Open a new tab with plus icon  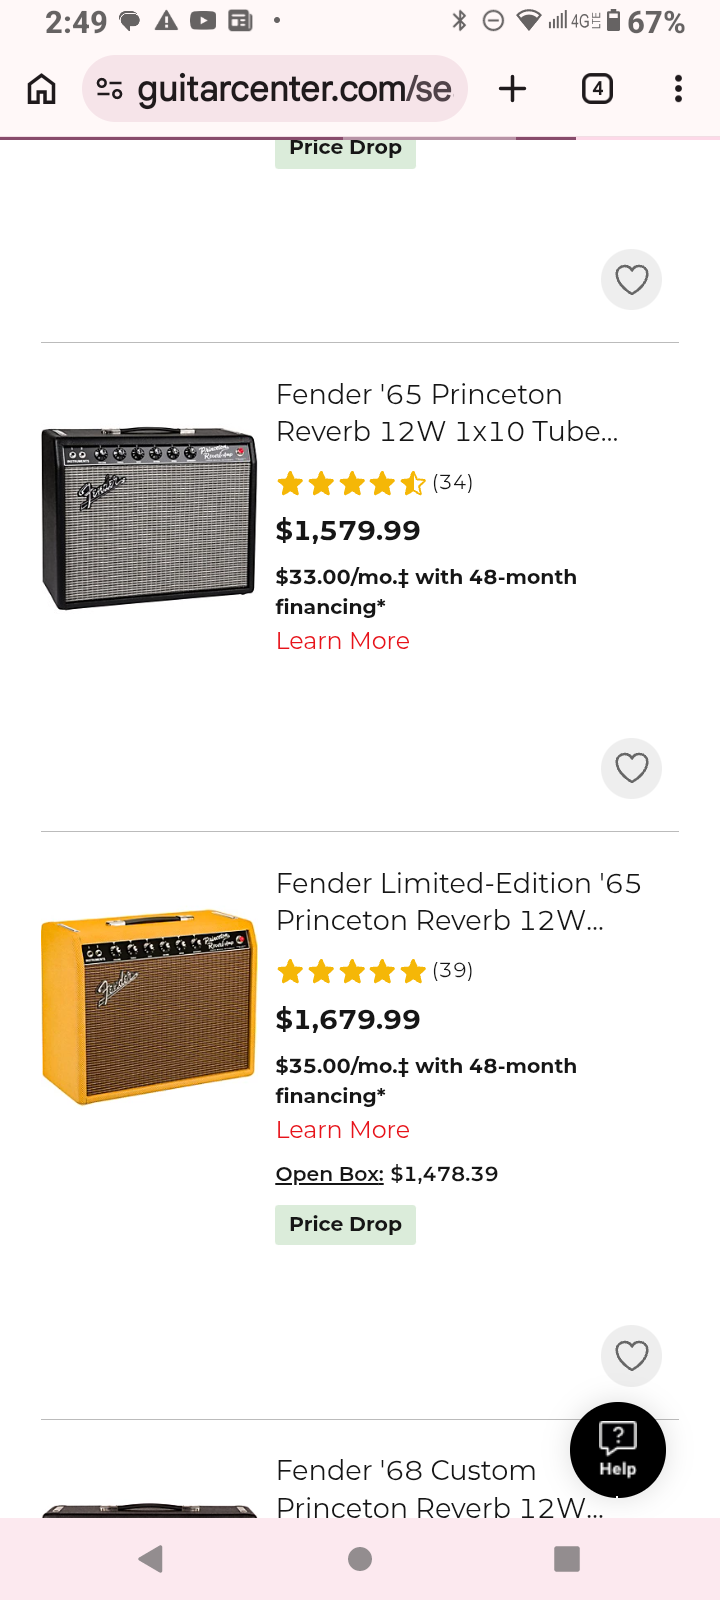click(512, 89)
